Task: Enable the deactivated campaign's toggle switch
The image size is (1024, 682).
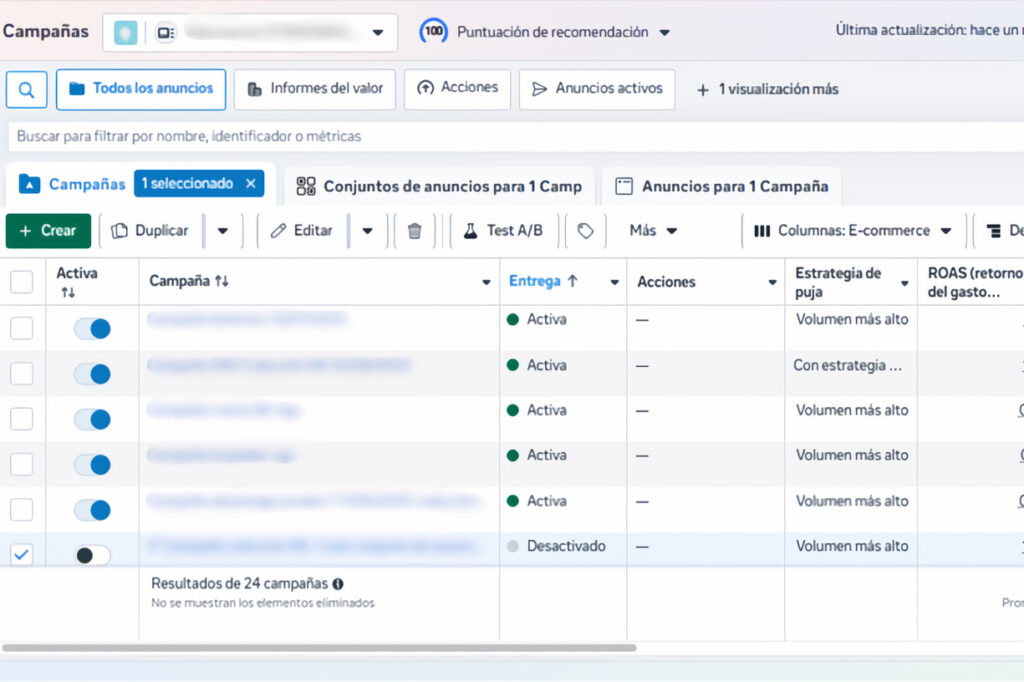Action: pyautogui.click(x=92, y=555)
